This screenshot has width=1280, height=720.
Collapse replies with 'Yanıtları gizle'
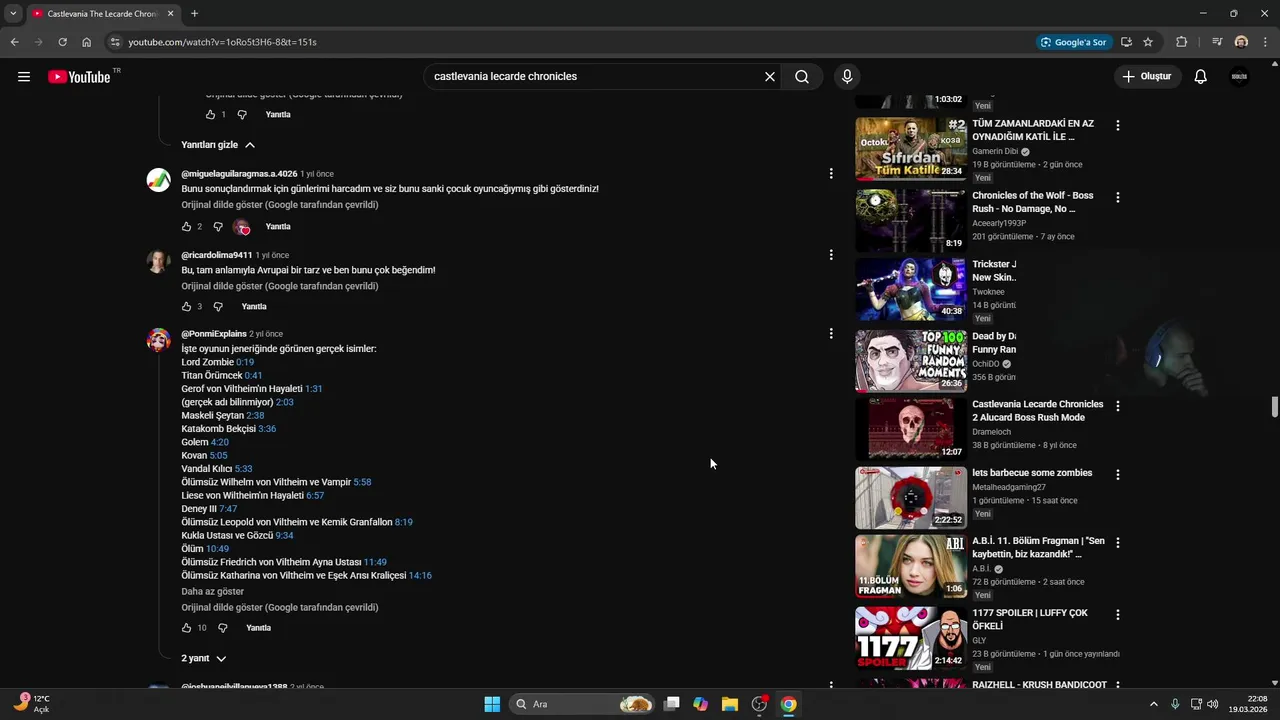pos(218,145)
